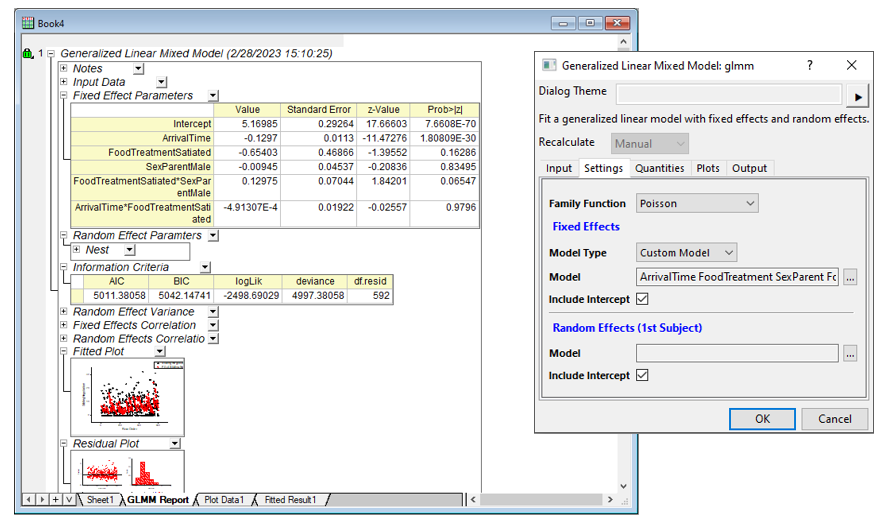Open Information Criteria dropdown arrow
889x523 pixels.
pyautogui.click(x=205, y=267)
